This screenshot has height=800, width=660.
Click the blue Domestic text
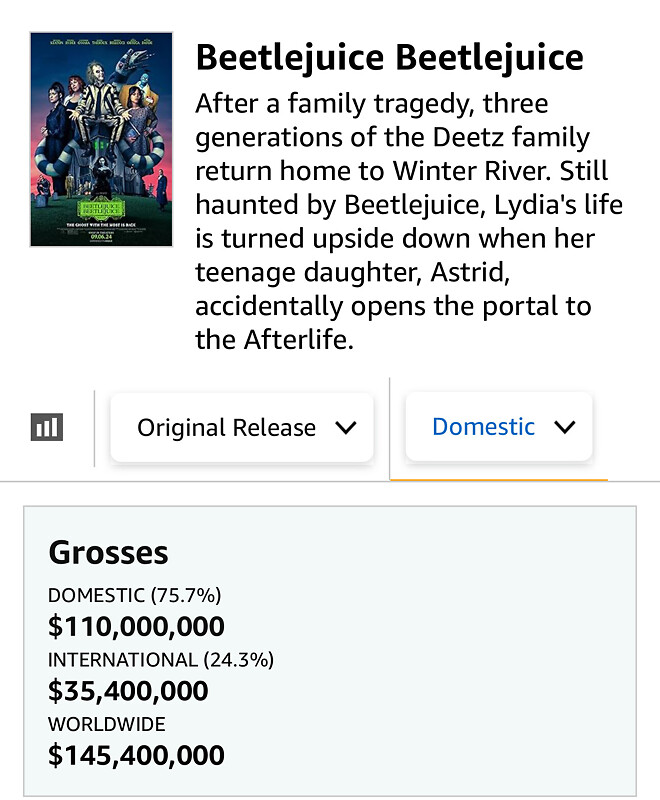(483, 427)
